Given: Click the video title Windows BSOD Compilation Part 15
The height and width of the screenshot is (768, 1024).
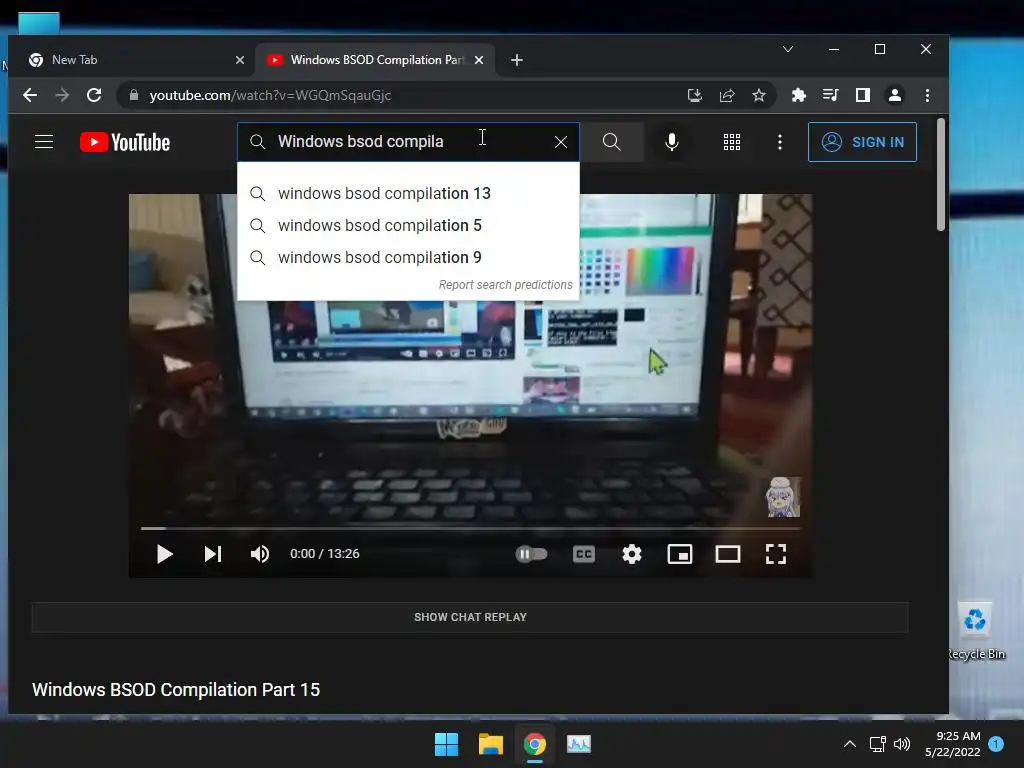Looking at the screenshot, I should point(176,690).
